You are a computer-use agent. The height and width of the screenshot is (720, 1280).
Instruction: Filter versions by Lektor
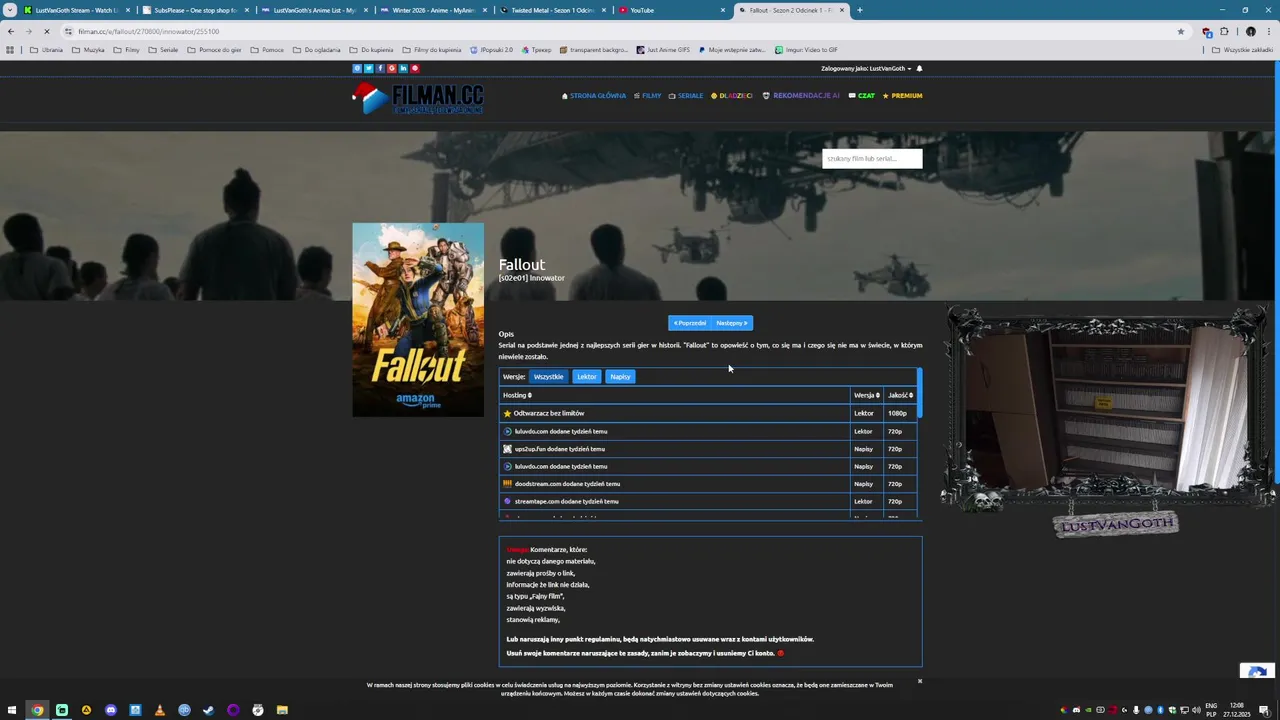pos(586,377)
